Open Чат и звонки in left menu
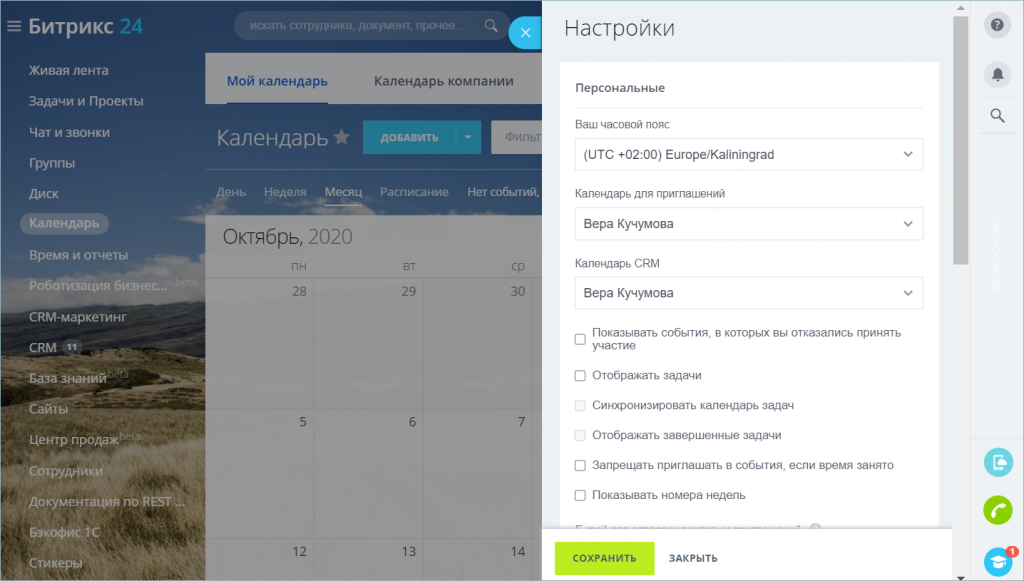 (x=69, y=133)
